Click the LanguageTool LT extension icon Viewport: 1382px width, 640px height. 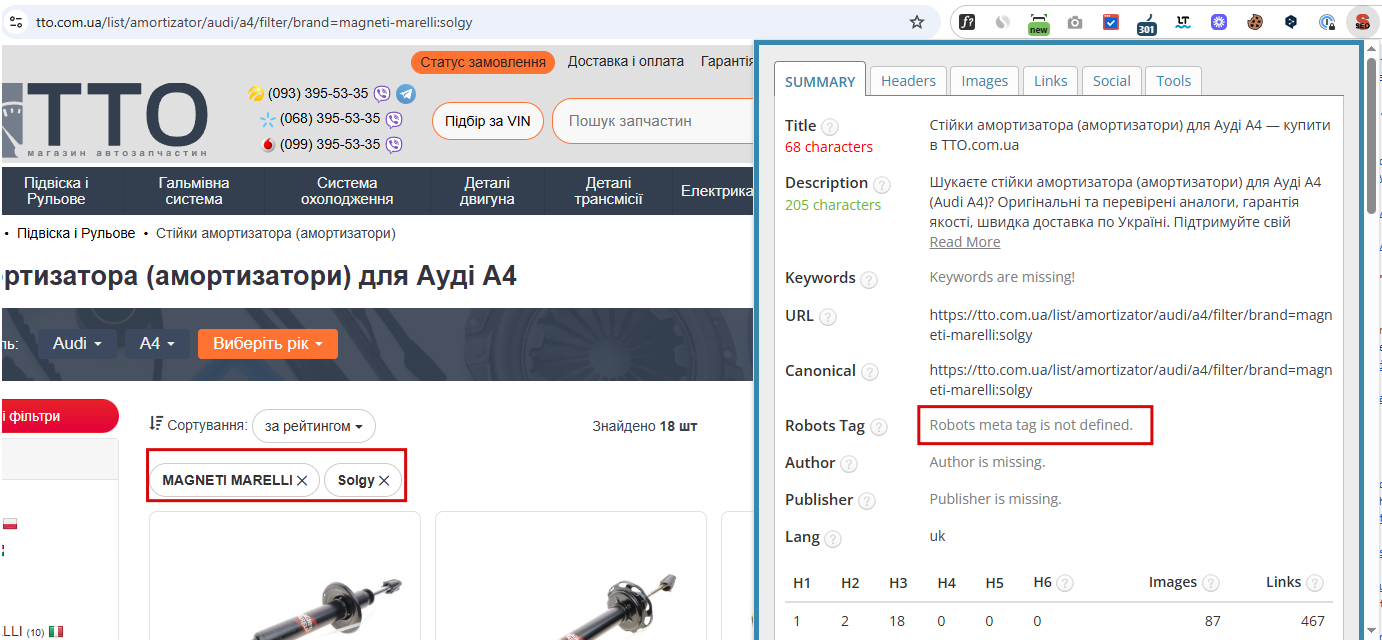tap(1183, 21)
